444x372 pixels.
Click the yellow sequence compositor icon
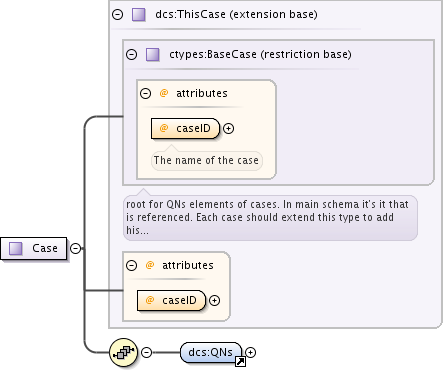(x=123, y=352)
